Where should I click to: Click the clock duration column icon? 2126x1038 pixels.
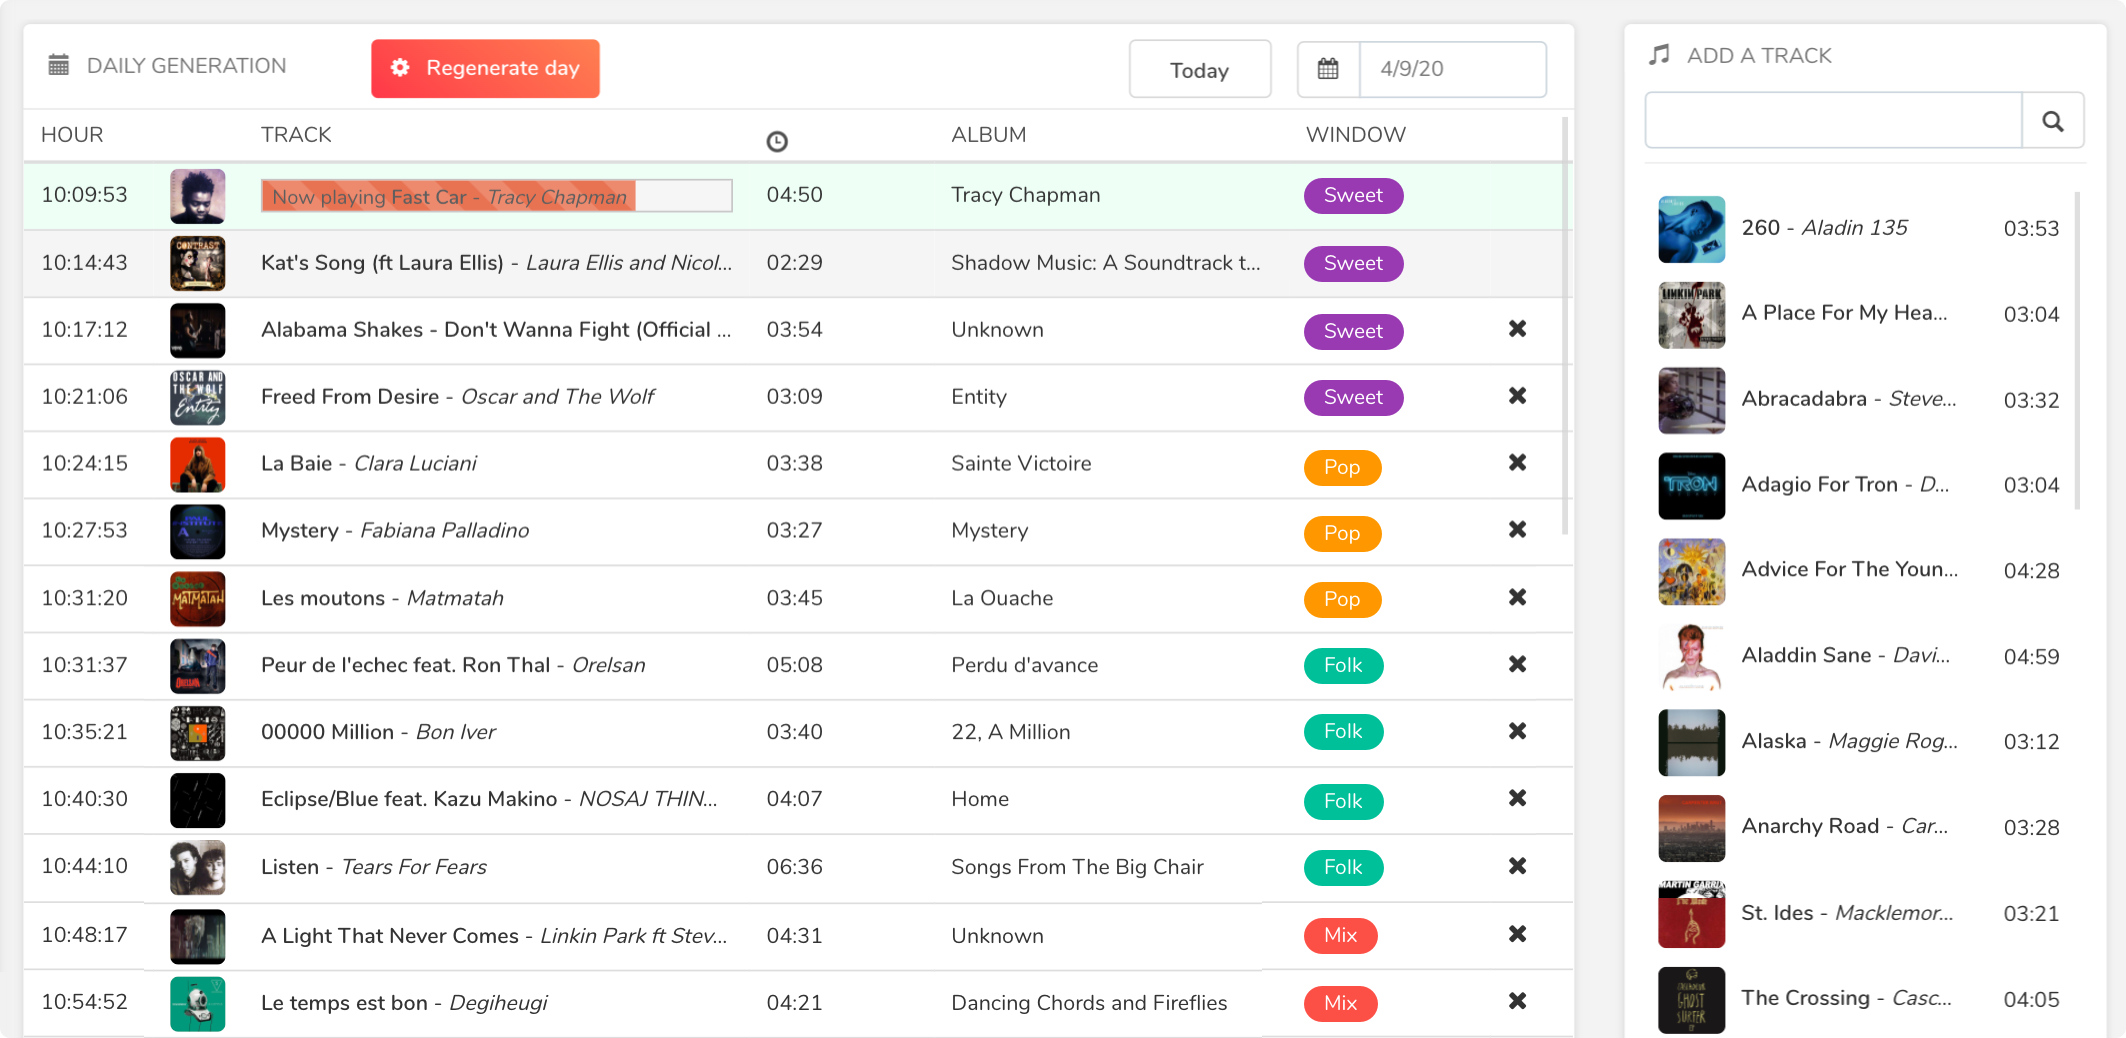(777, 141)
